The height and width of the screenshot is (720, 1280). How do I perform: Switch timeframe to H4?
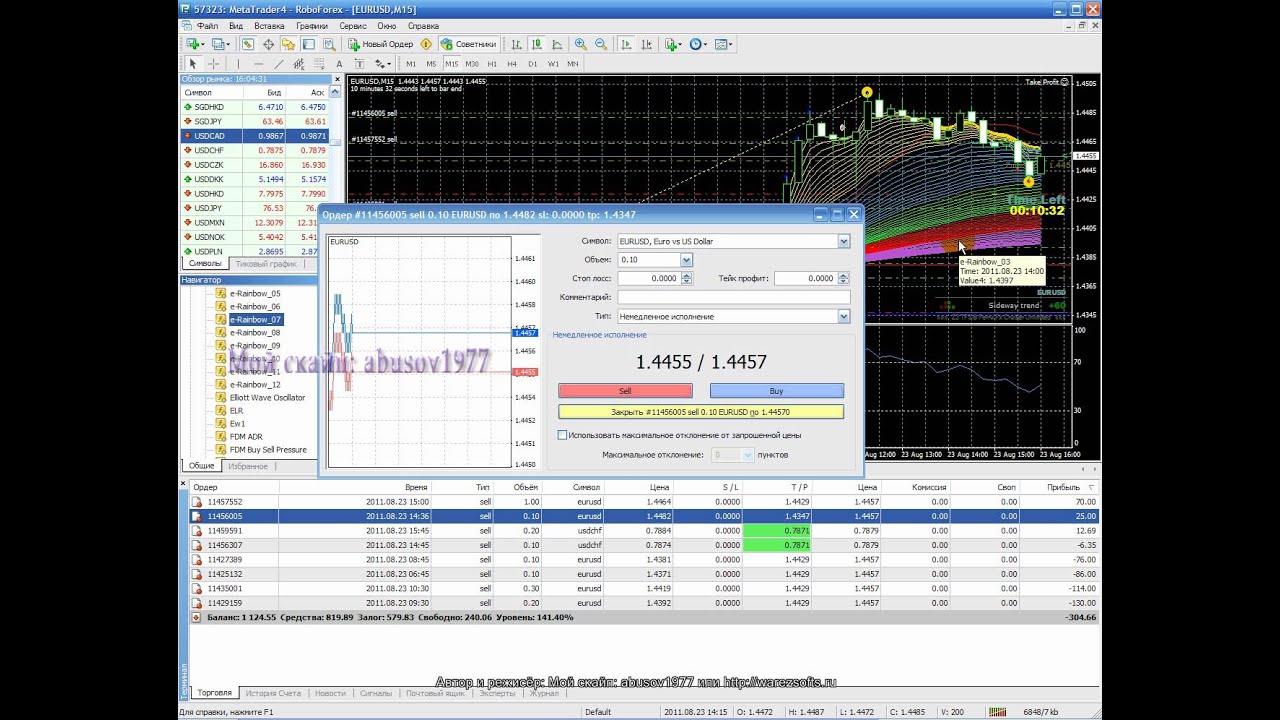pos(512,64)
